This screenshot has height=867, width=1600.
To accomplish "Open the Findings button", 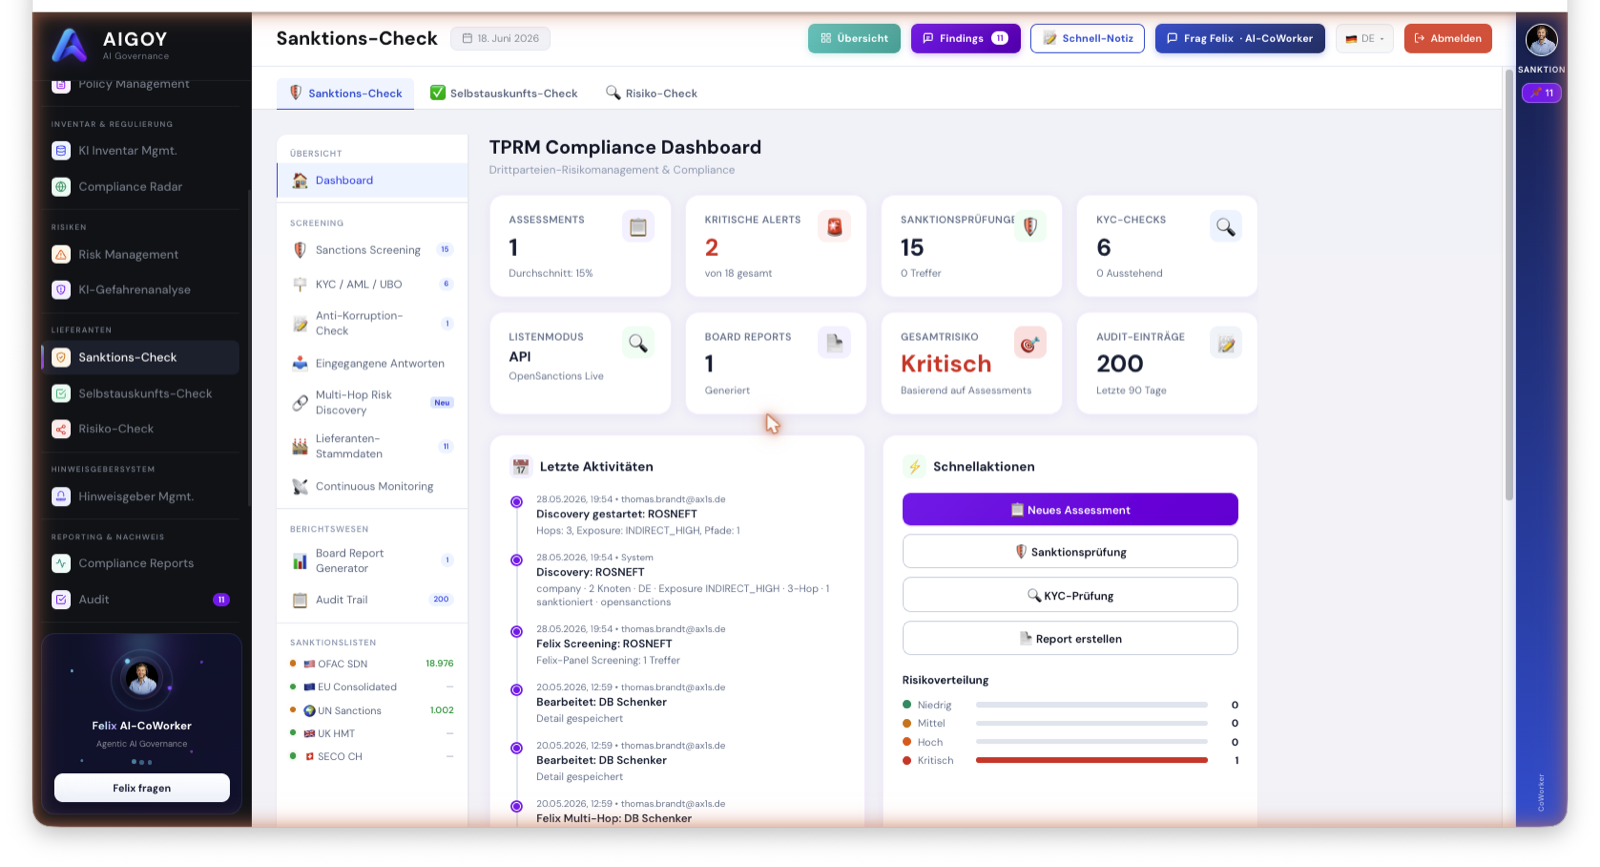I will 965,39.
